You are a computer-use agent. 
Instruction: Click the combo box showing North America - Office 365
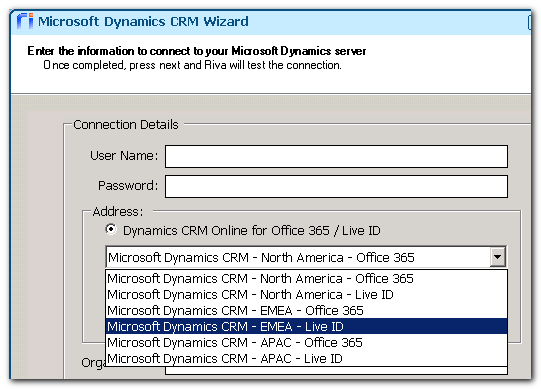[x=306, y=257]
